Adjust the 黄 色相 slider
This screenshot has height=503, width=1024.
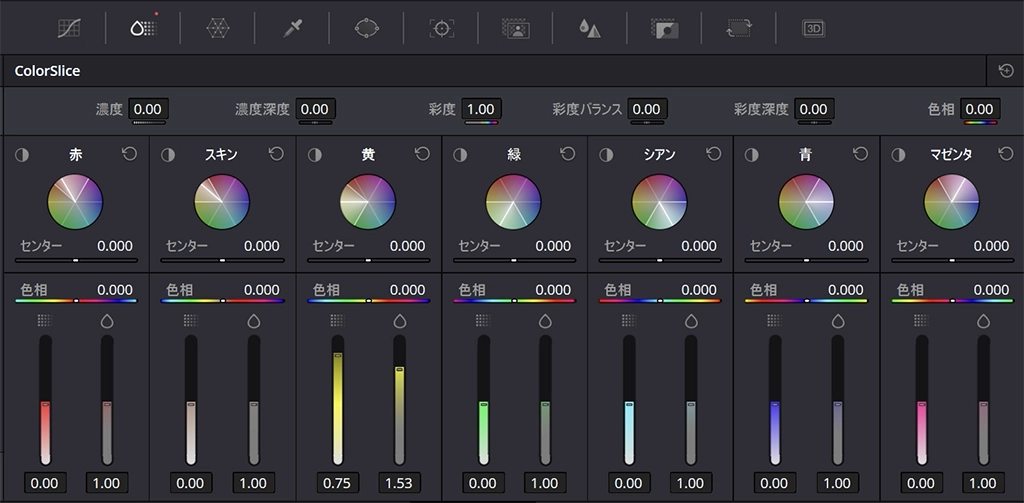(368, 300)
